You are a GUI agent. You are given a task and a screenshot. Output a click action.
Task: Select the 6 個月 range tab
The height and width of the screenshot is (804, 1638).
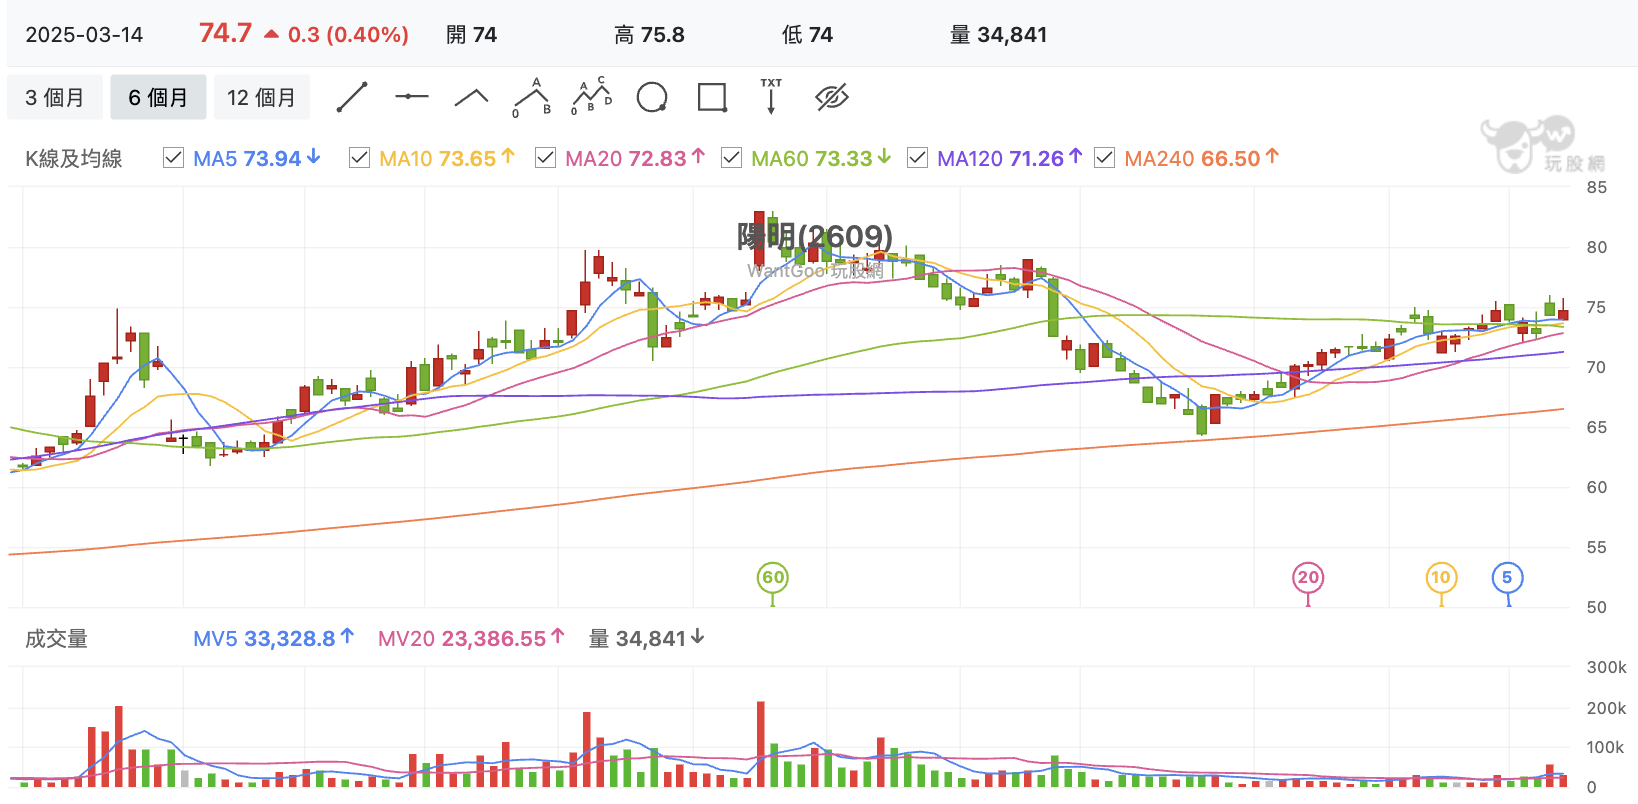coord(158,97)
